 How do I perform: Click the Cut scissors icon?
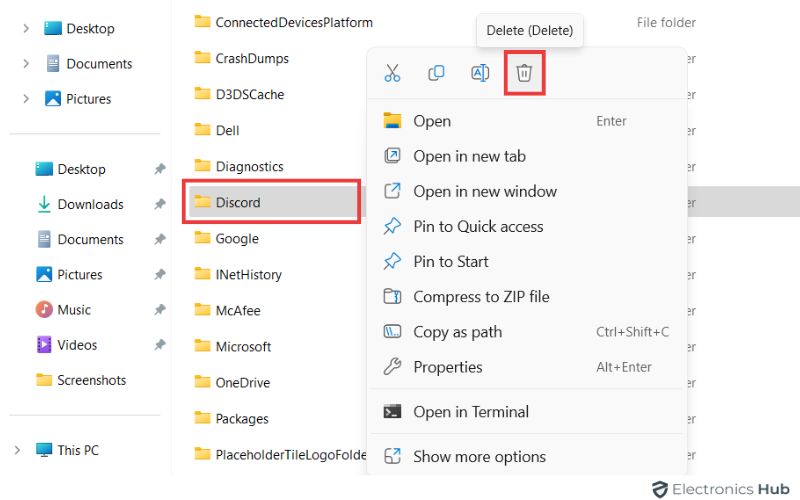pyautogui.click(x=392, y=73)
